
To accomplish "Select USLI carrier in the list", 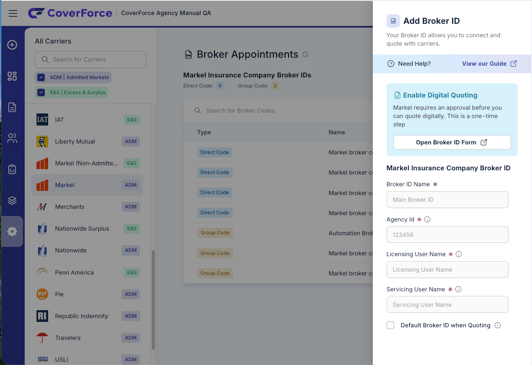I will [x=88, y=359].
